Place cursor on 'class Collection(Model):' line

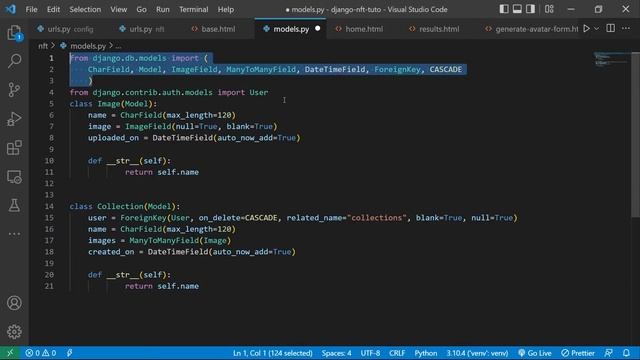(x=124, y=206)
